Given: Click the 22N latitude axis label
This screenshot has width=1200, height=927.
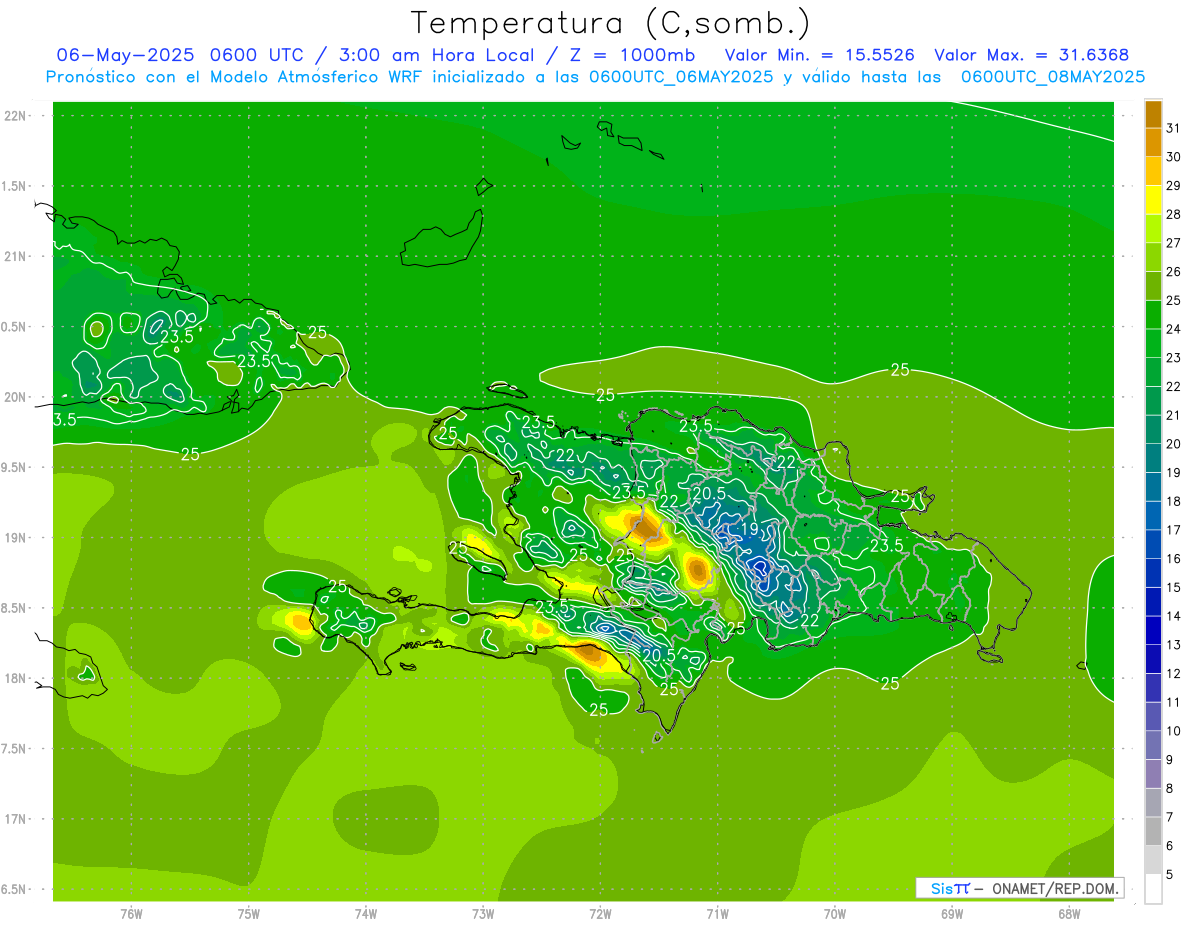Looking at the screenshot, I should tap(15, 116).
